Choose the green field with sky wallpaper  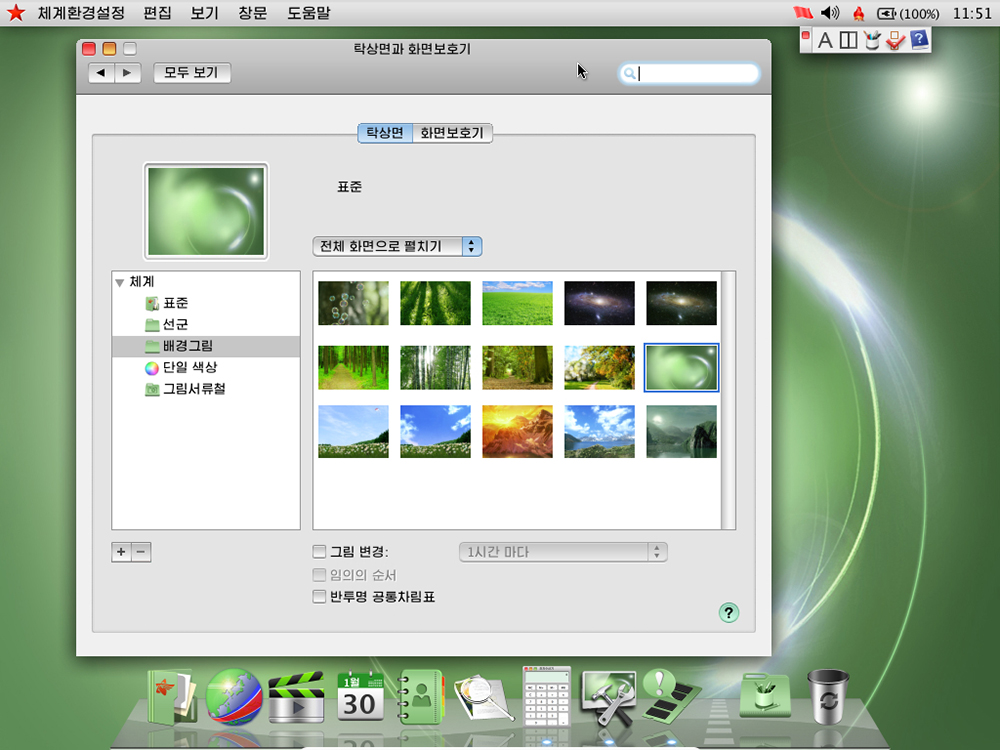point(517,303)
